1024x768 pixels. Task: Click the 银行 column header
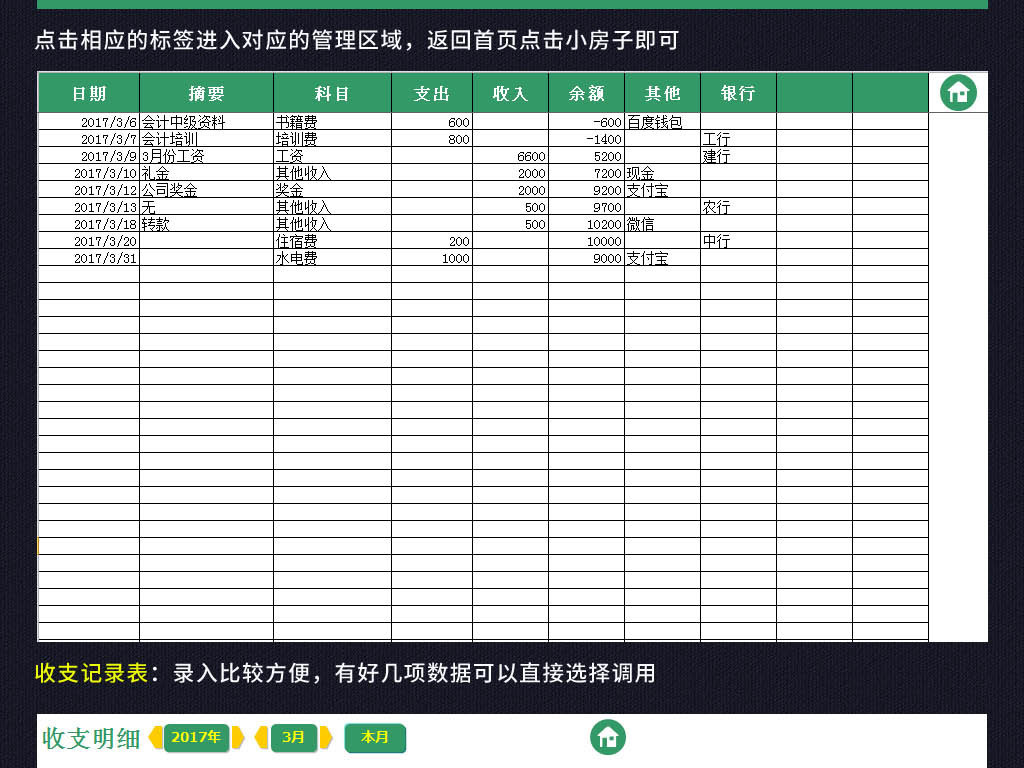click(738, 93)
